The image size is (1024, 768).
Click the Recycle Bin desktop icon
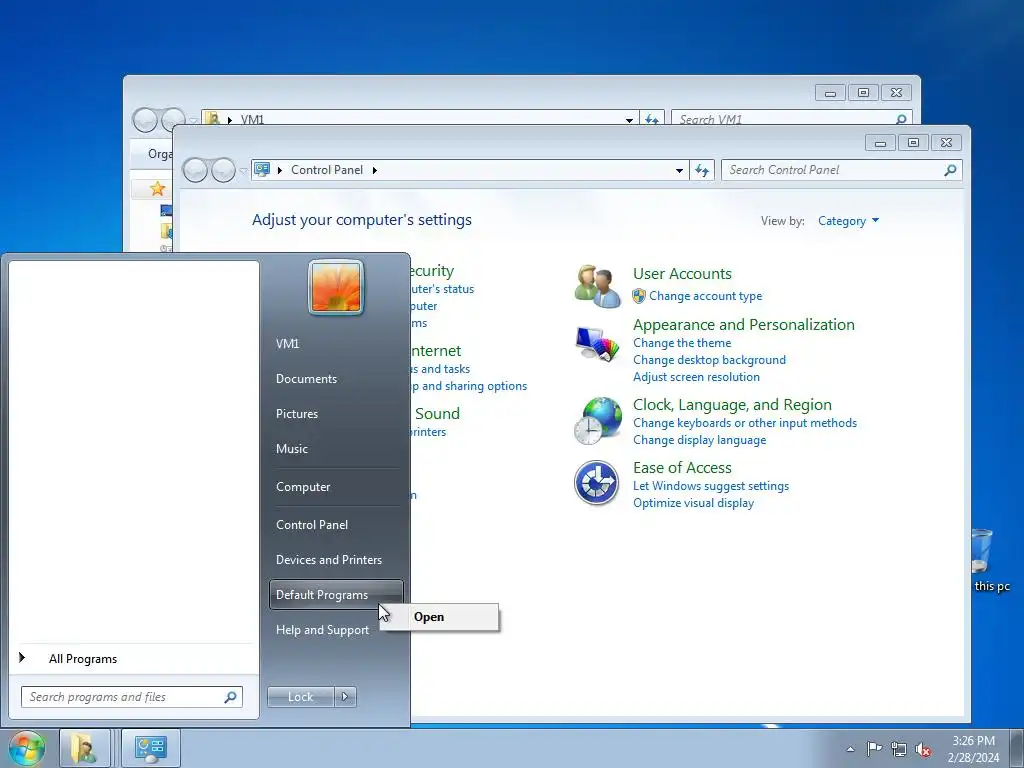click(982, 551)
